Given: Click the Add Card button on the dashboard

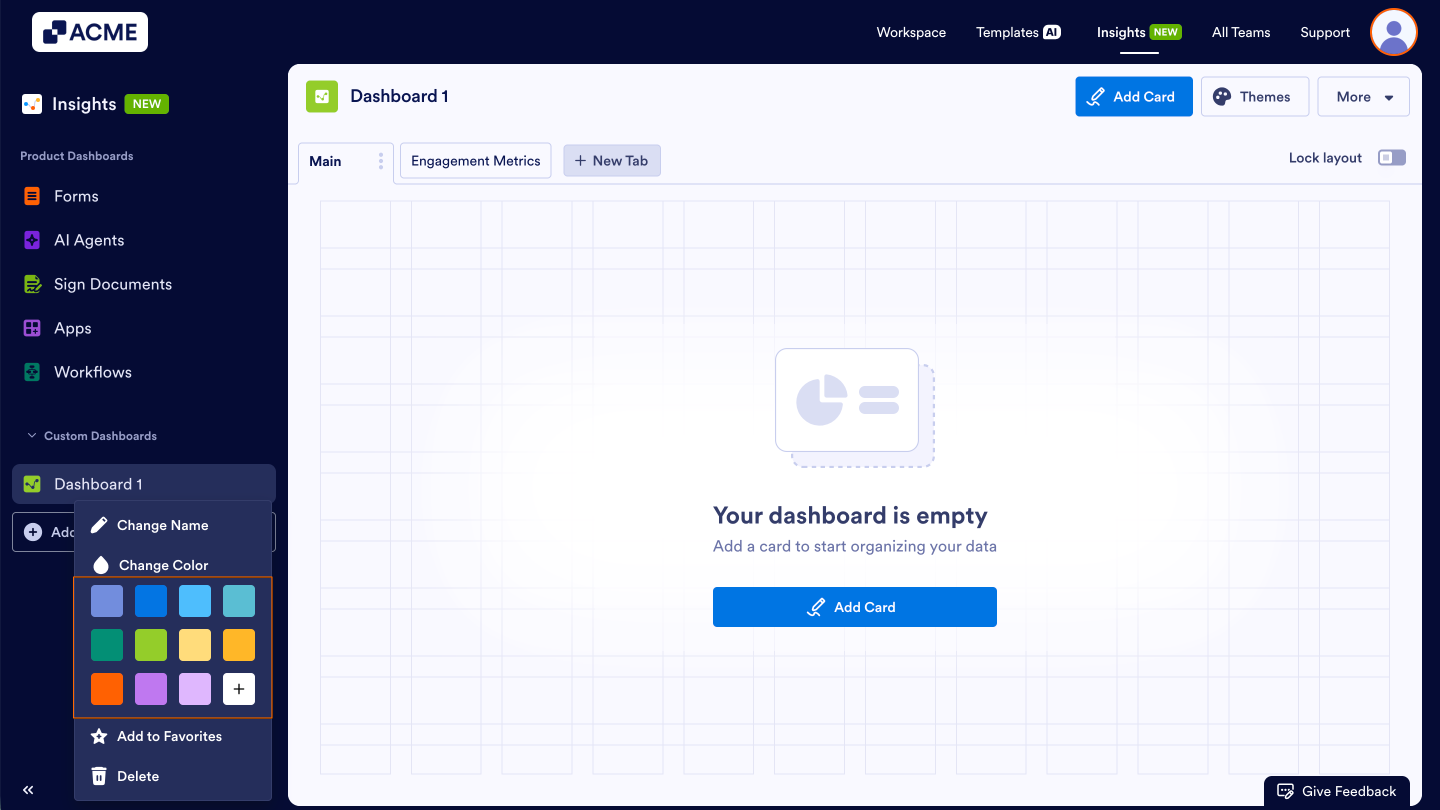Looking at the screenshot, I should (854, 606).
